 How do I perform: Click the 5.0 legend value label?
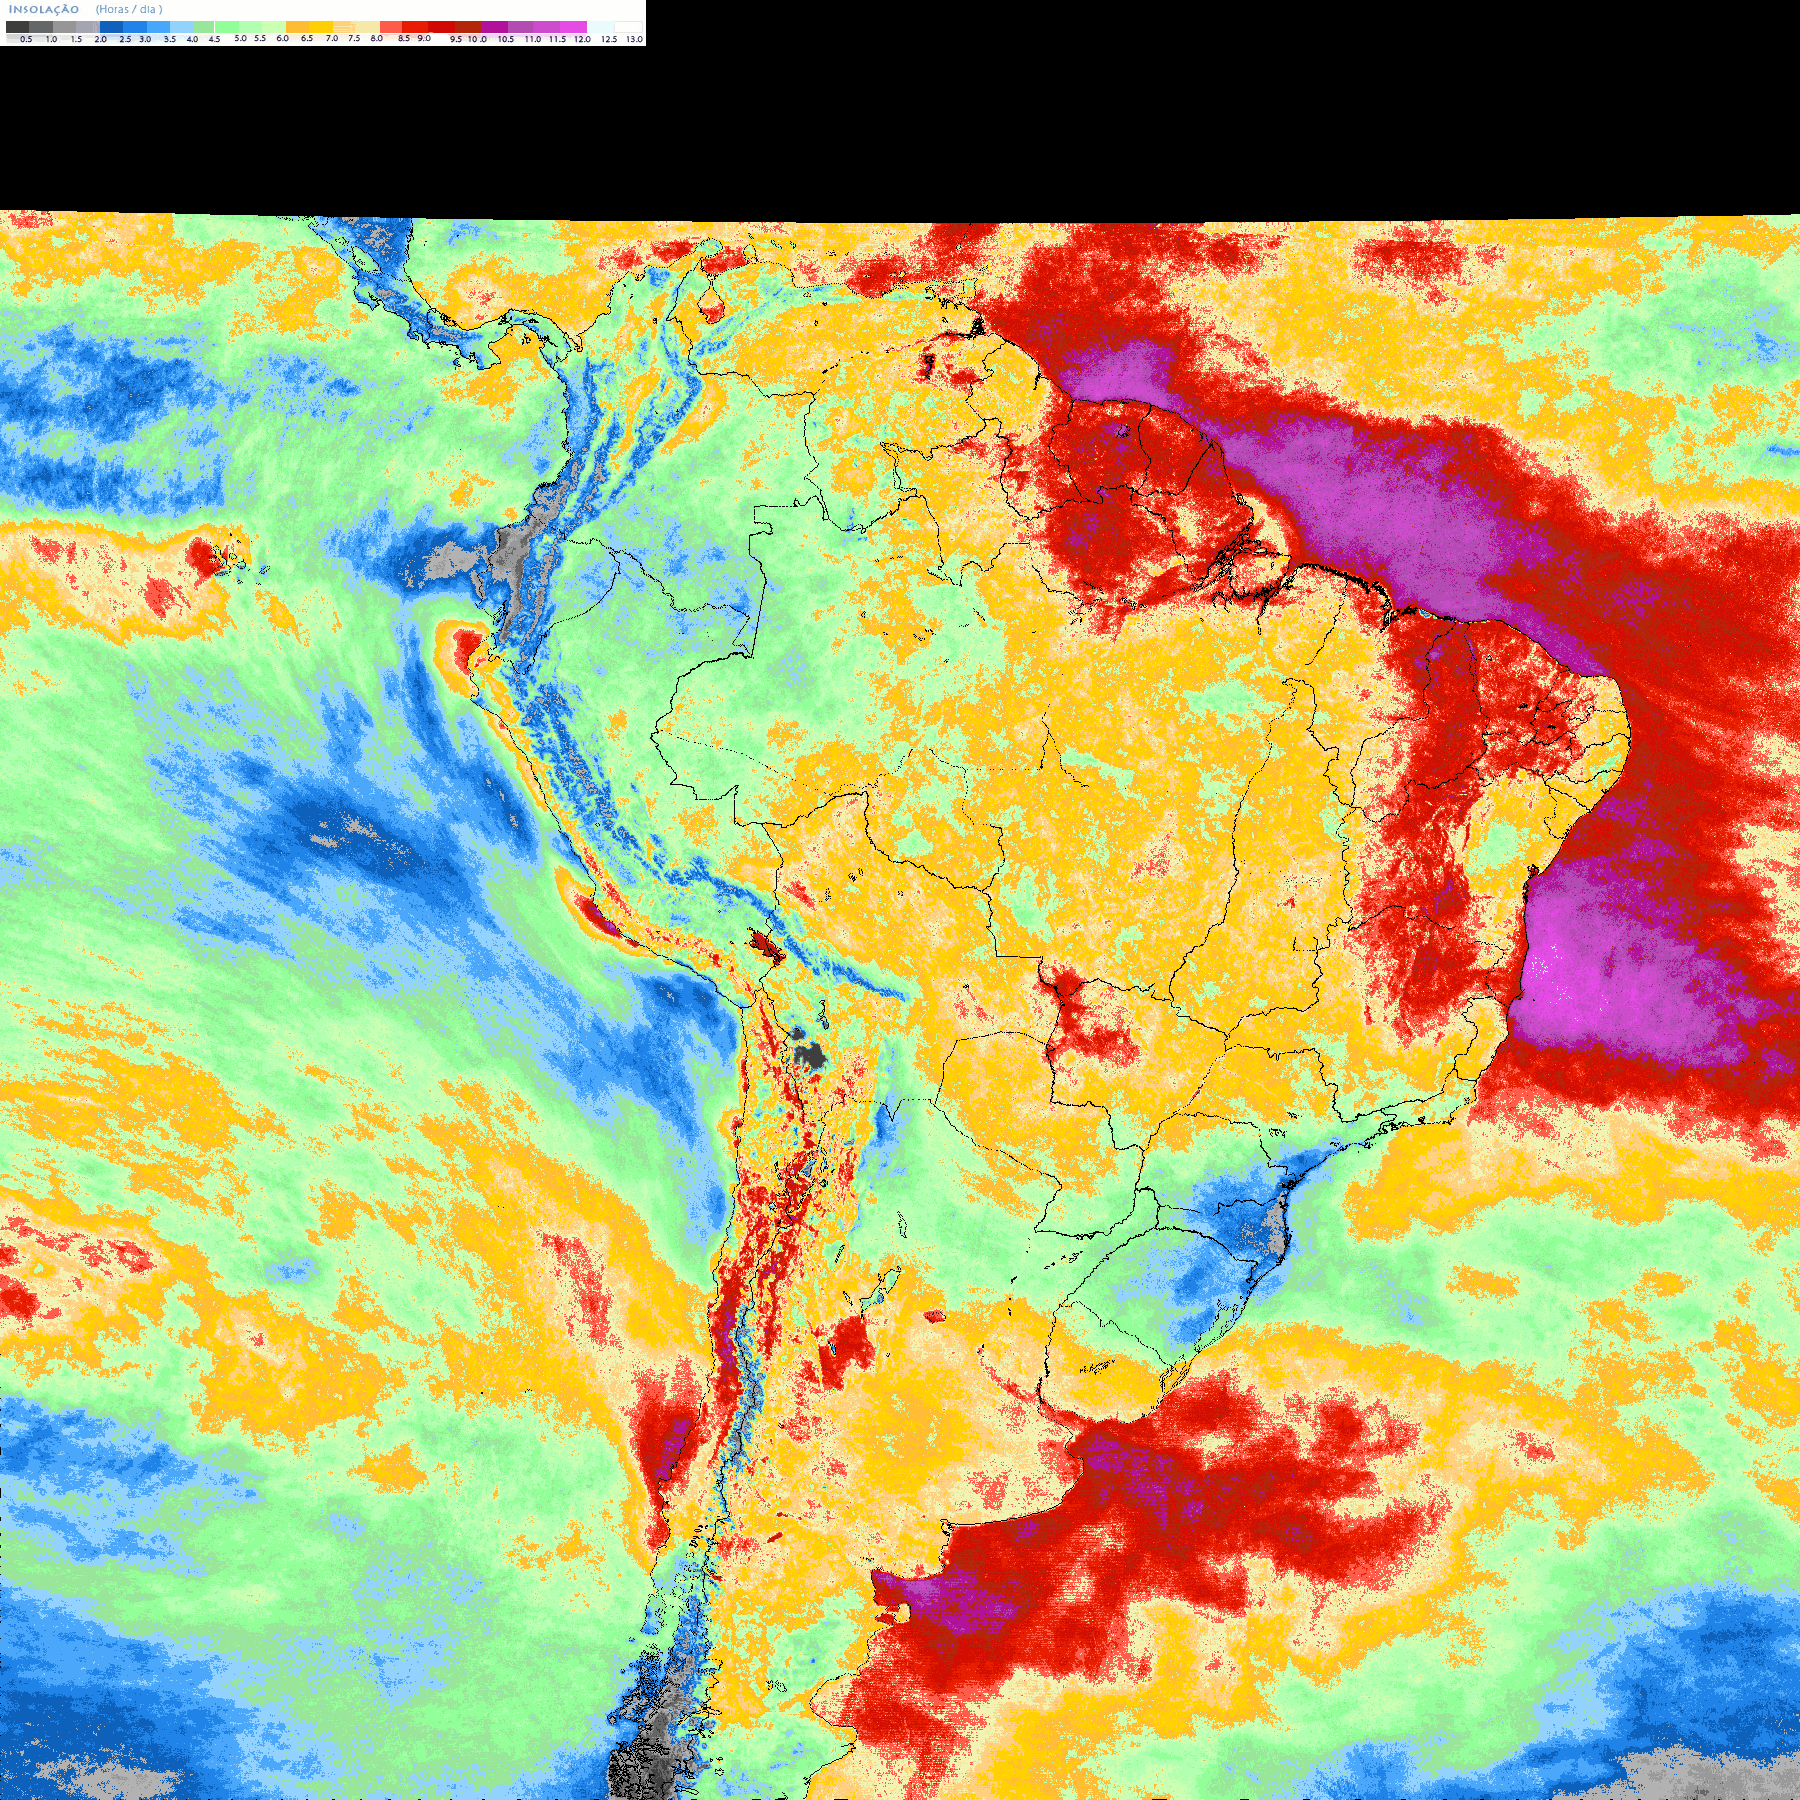240,38
